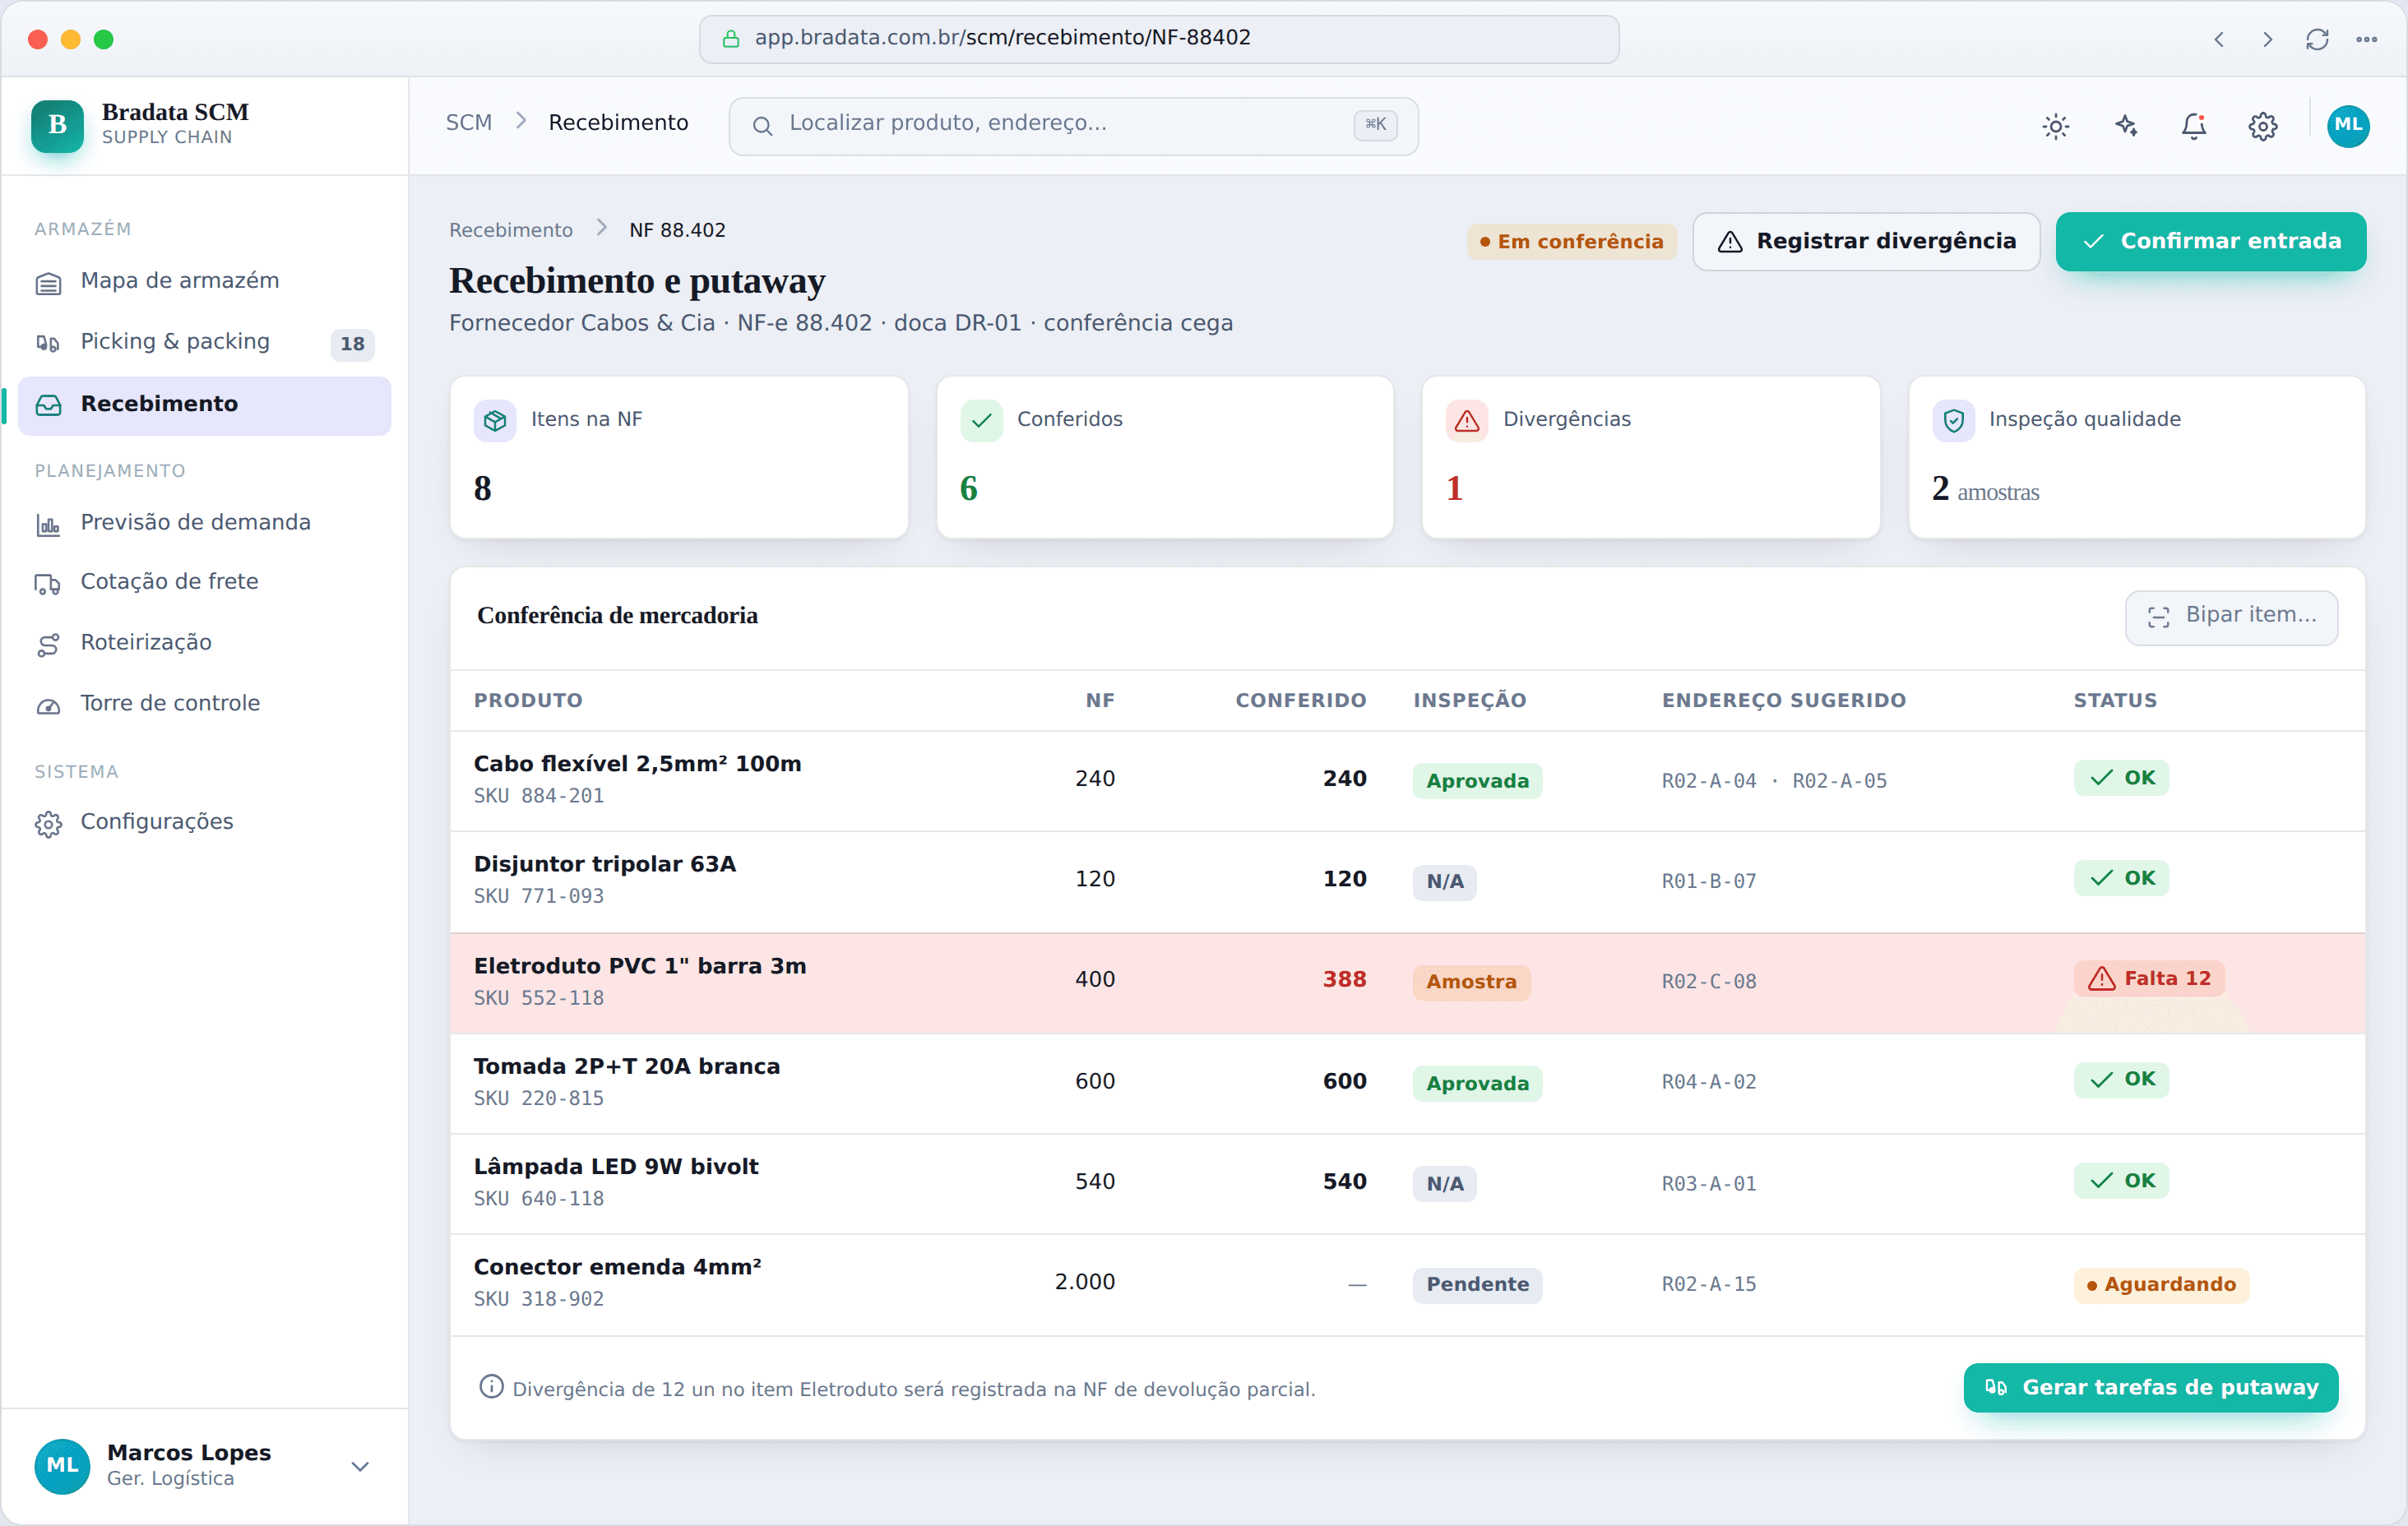Click address R02-C-08
The height and width of the screenshot is (1526, 2408).
coord(1709,982)
